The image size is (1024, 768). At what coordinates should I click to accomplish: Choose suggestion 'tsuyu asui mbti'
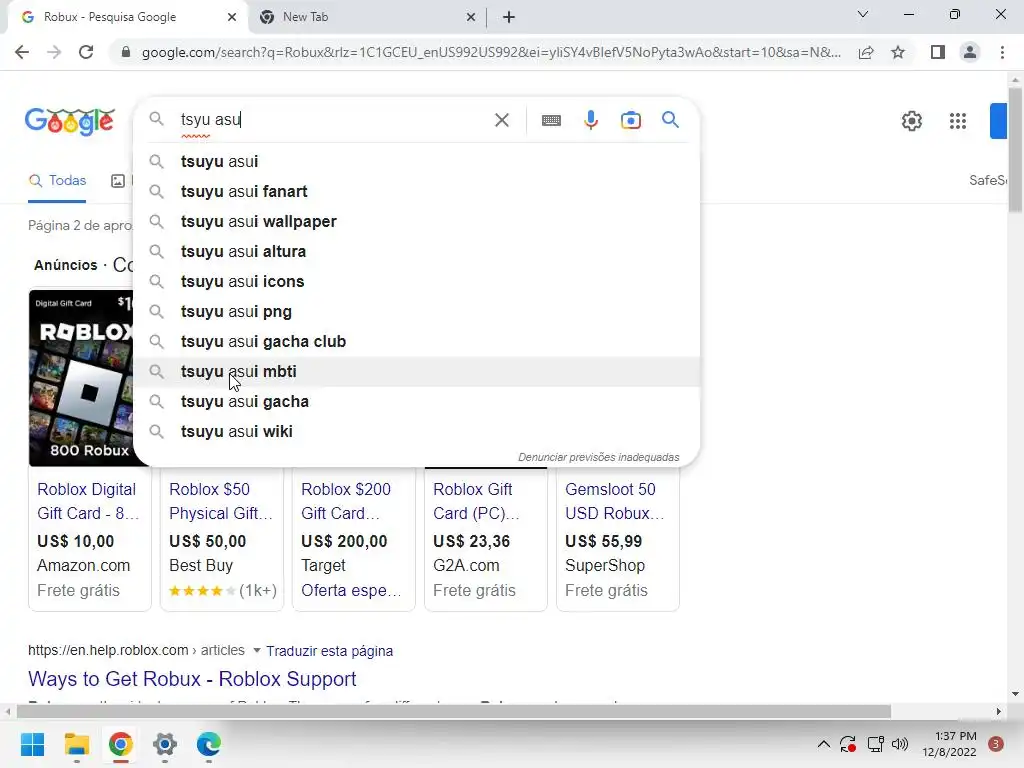(417, 372)
